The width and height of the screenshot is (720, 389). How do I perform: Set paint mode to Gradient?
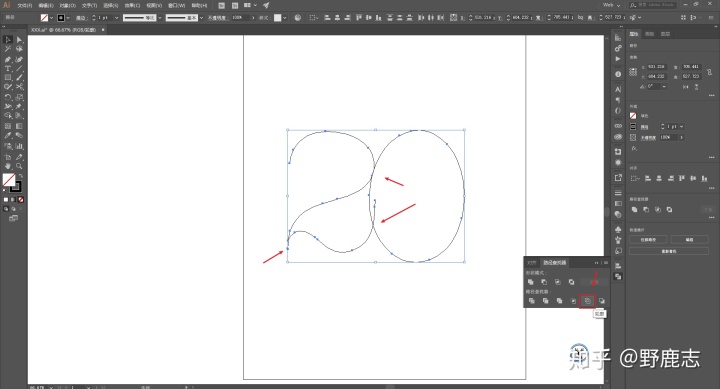(x=13, y=200)
